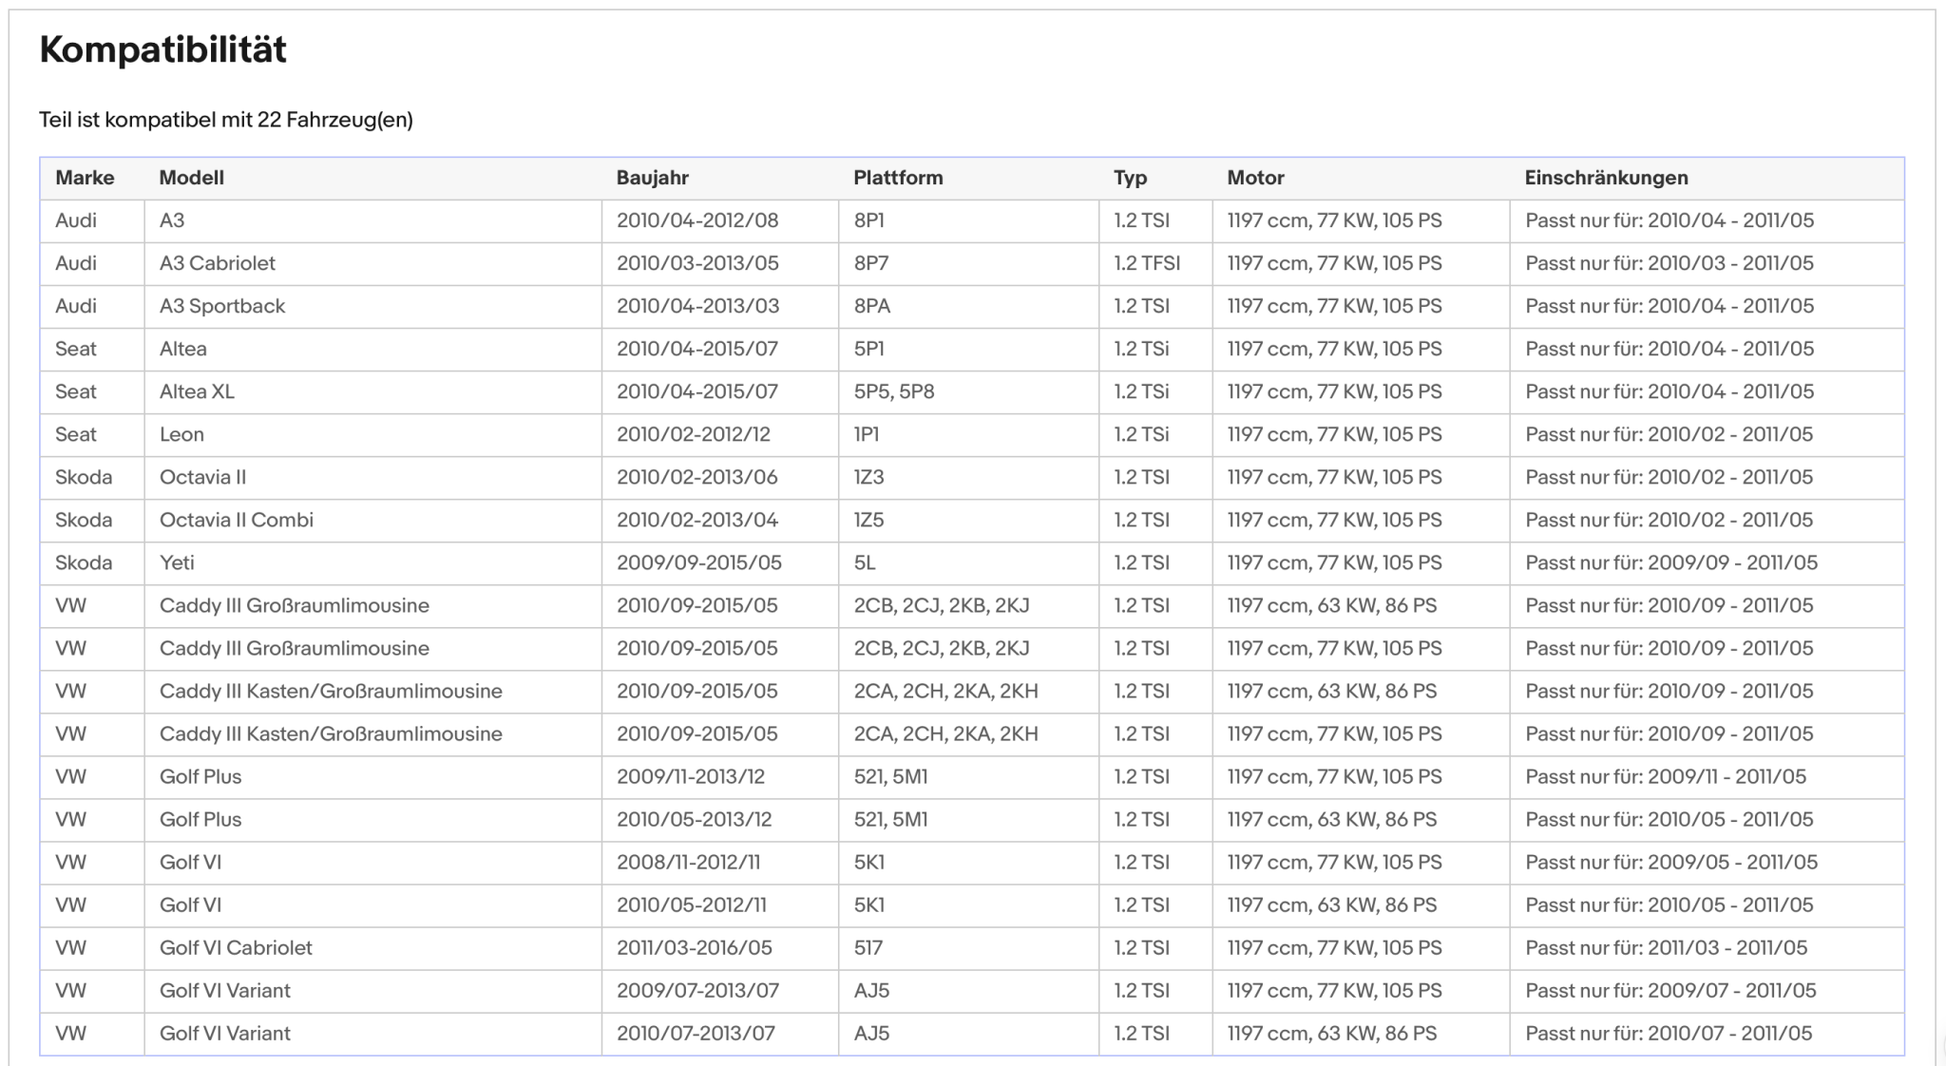The image size is (1946, 1066).
Task: Click the Baujahr column header
Action: point(652,178)
